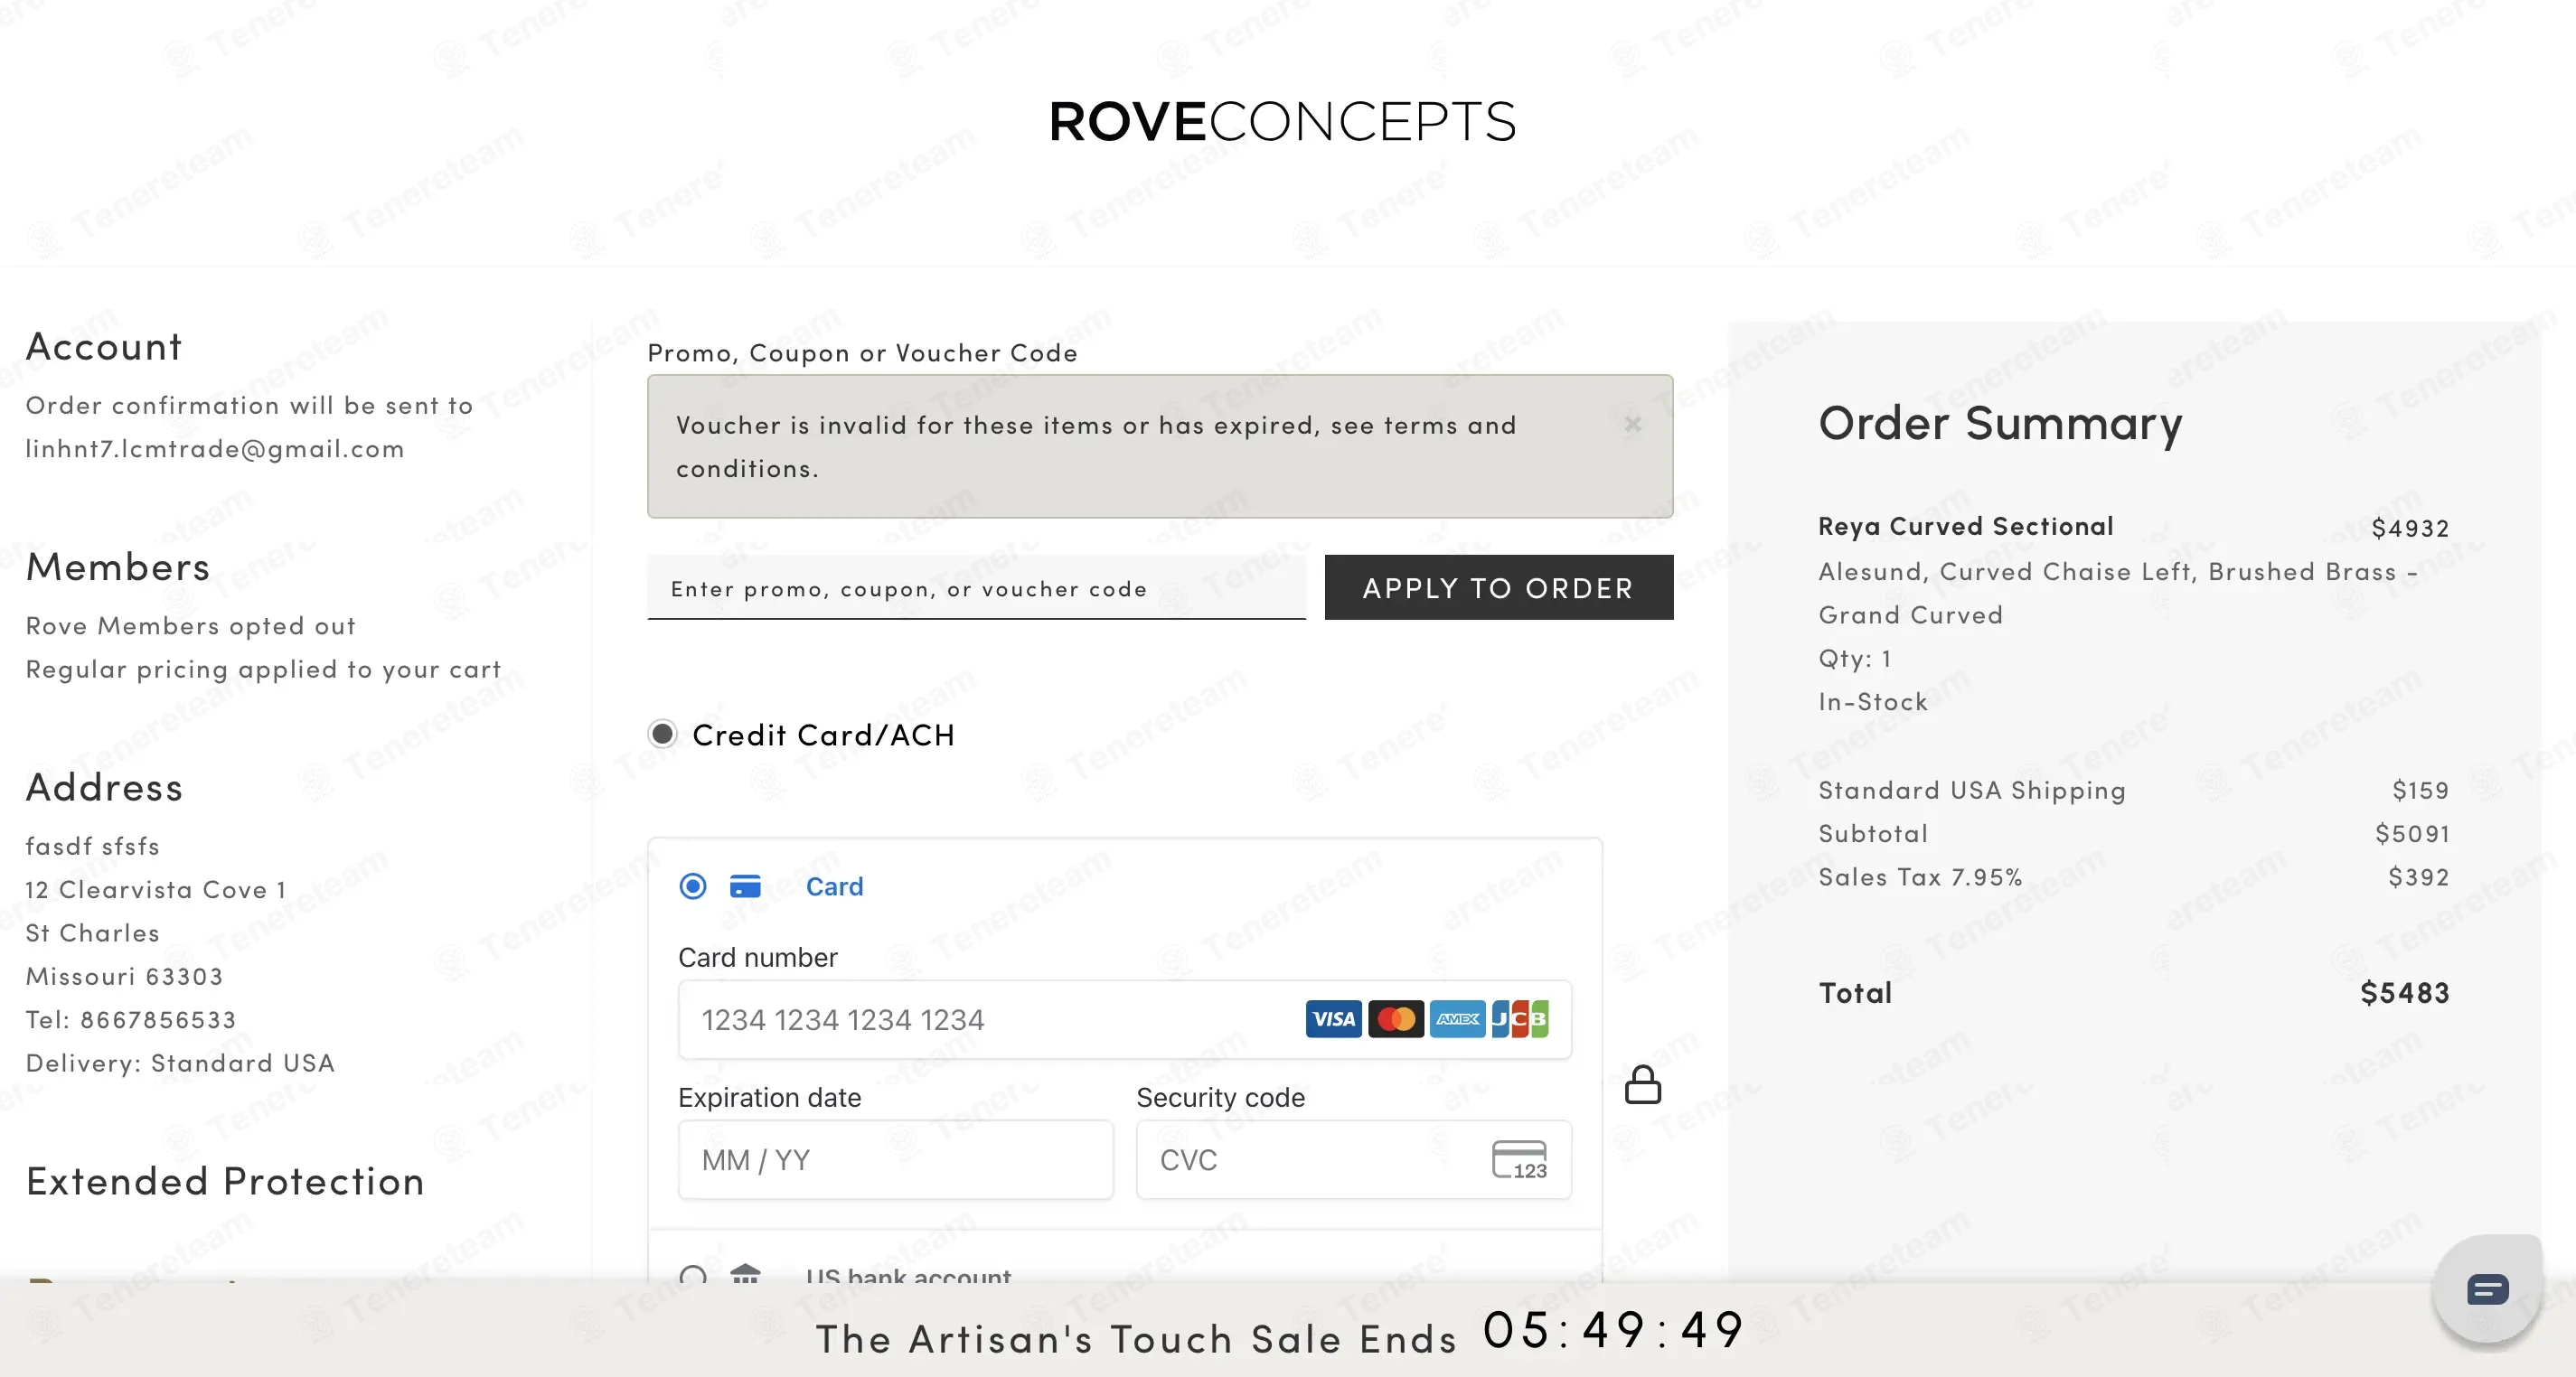Image resolution: width=2576 pixels, height=1377 pixels.
Task: Click the Expiration date MM / YY field
Action: [896, 1160]
